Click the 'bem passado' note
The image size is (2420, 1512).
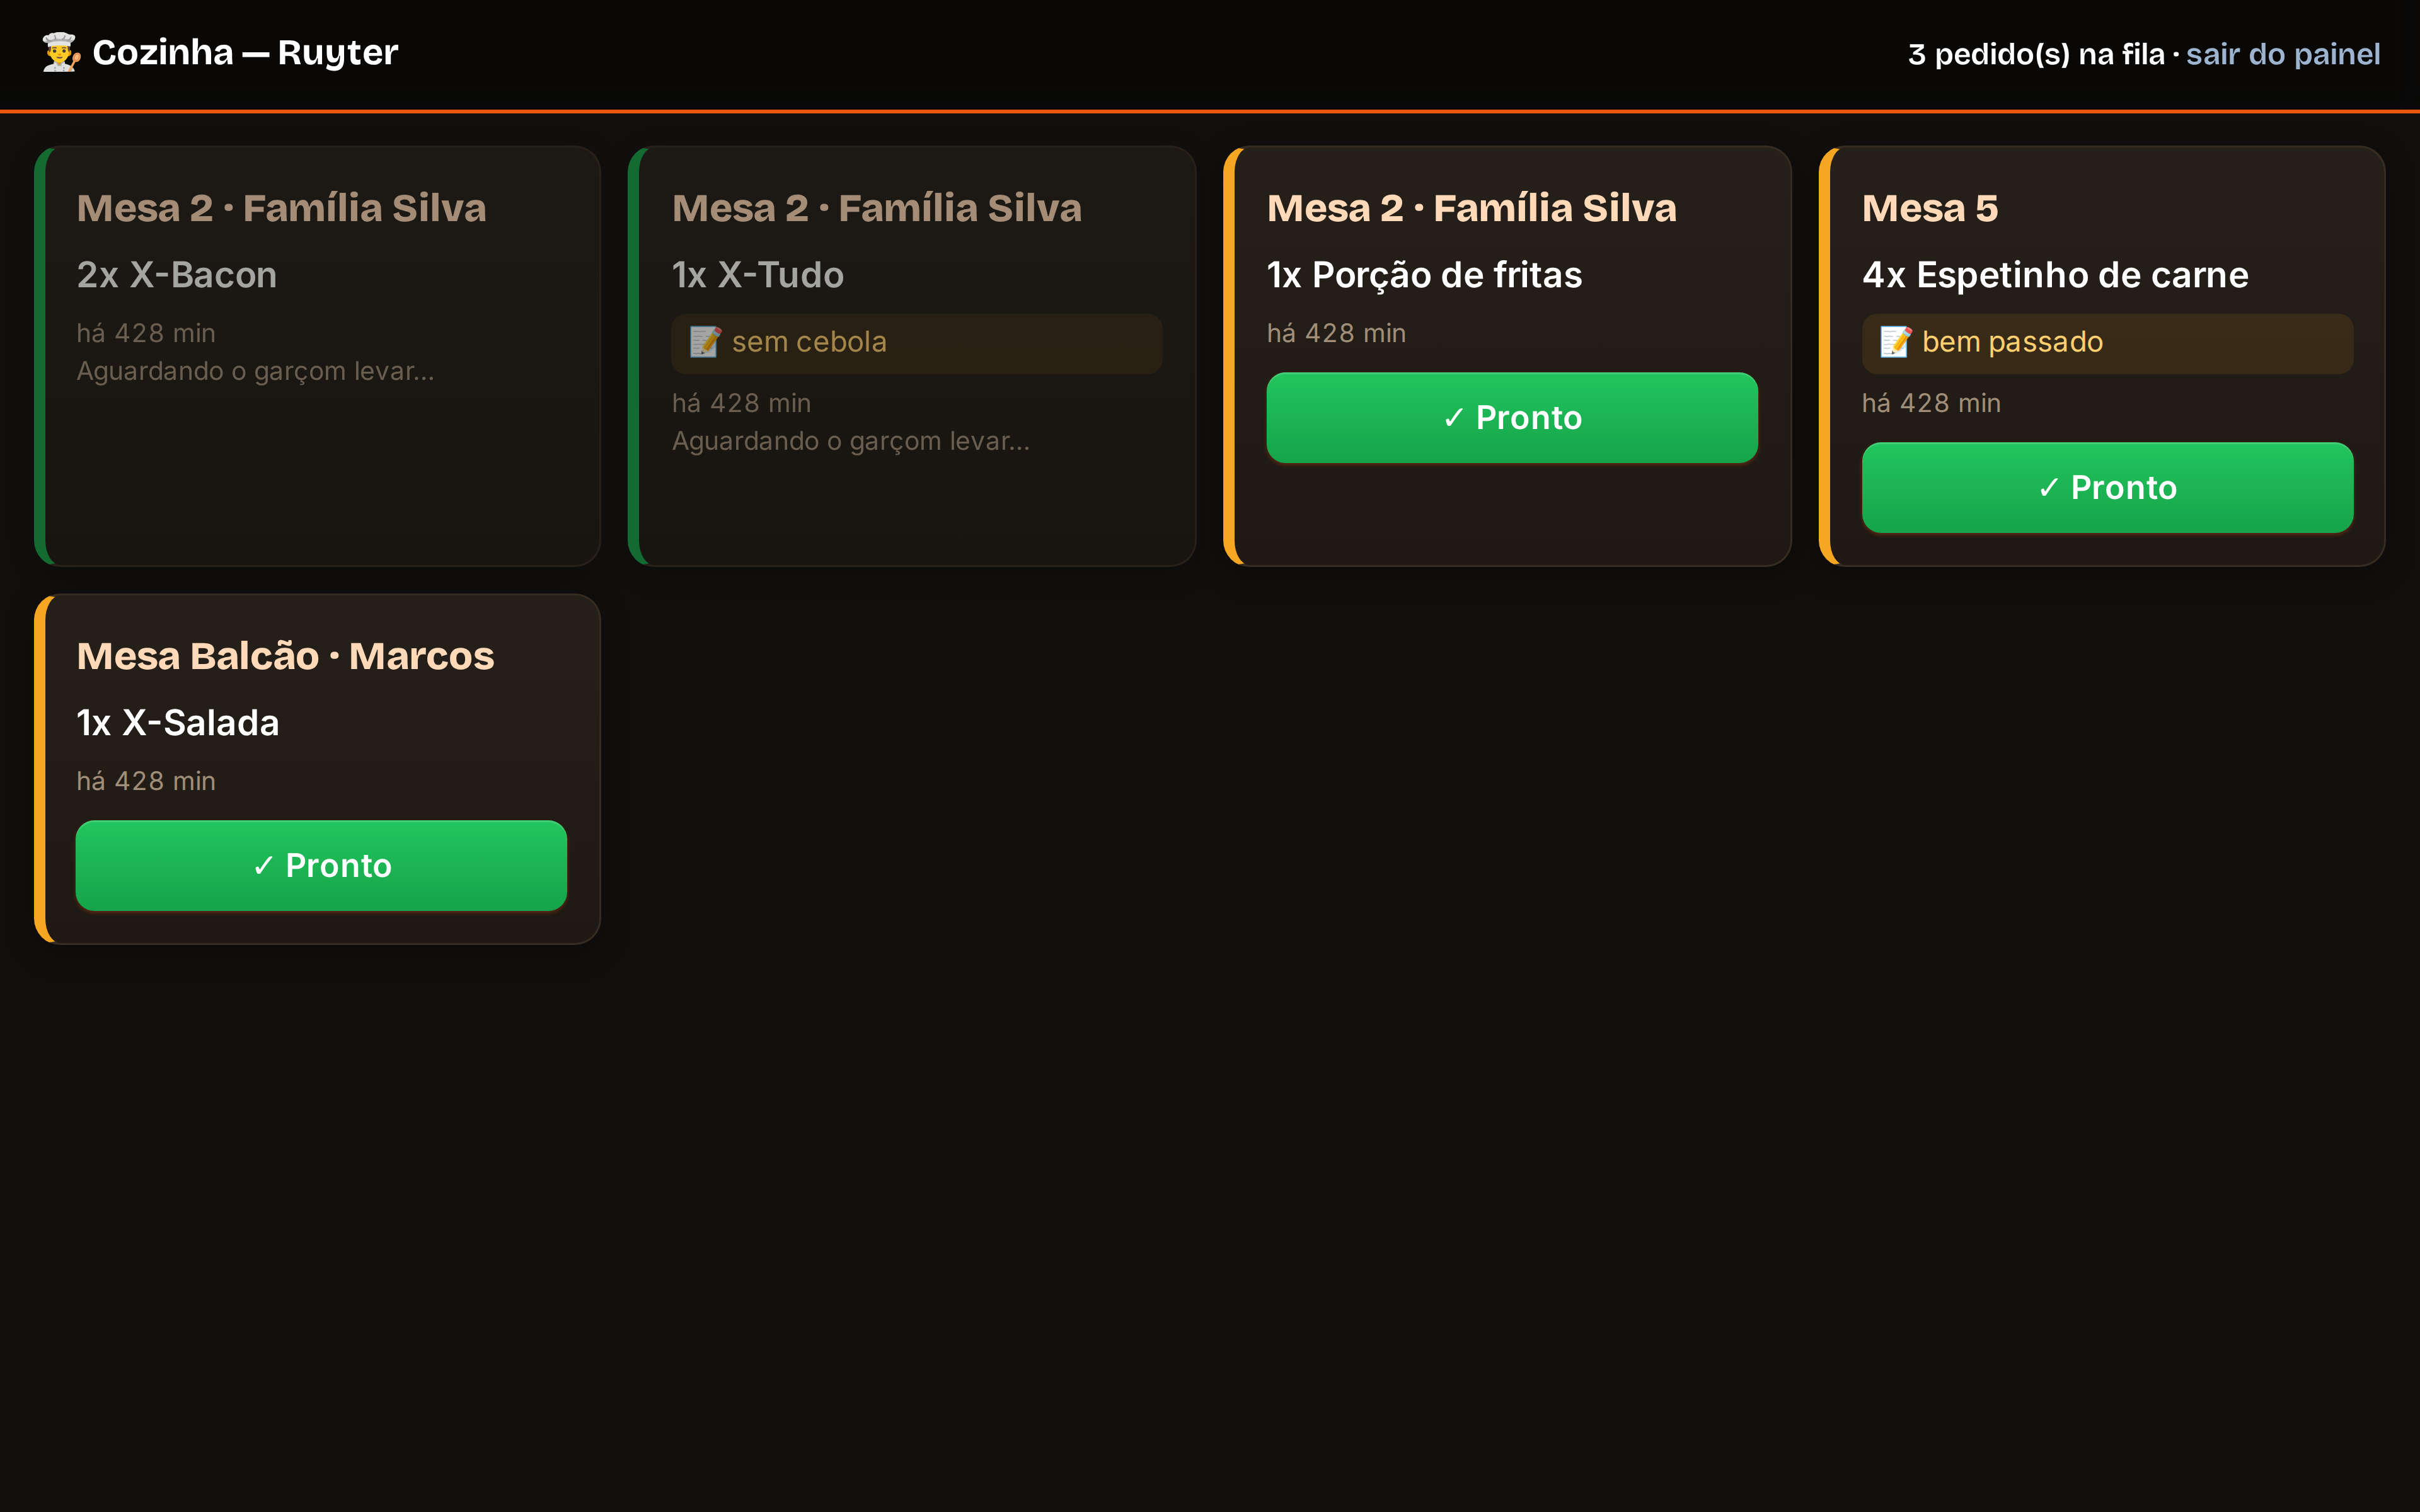point(2012,342)
